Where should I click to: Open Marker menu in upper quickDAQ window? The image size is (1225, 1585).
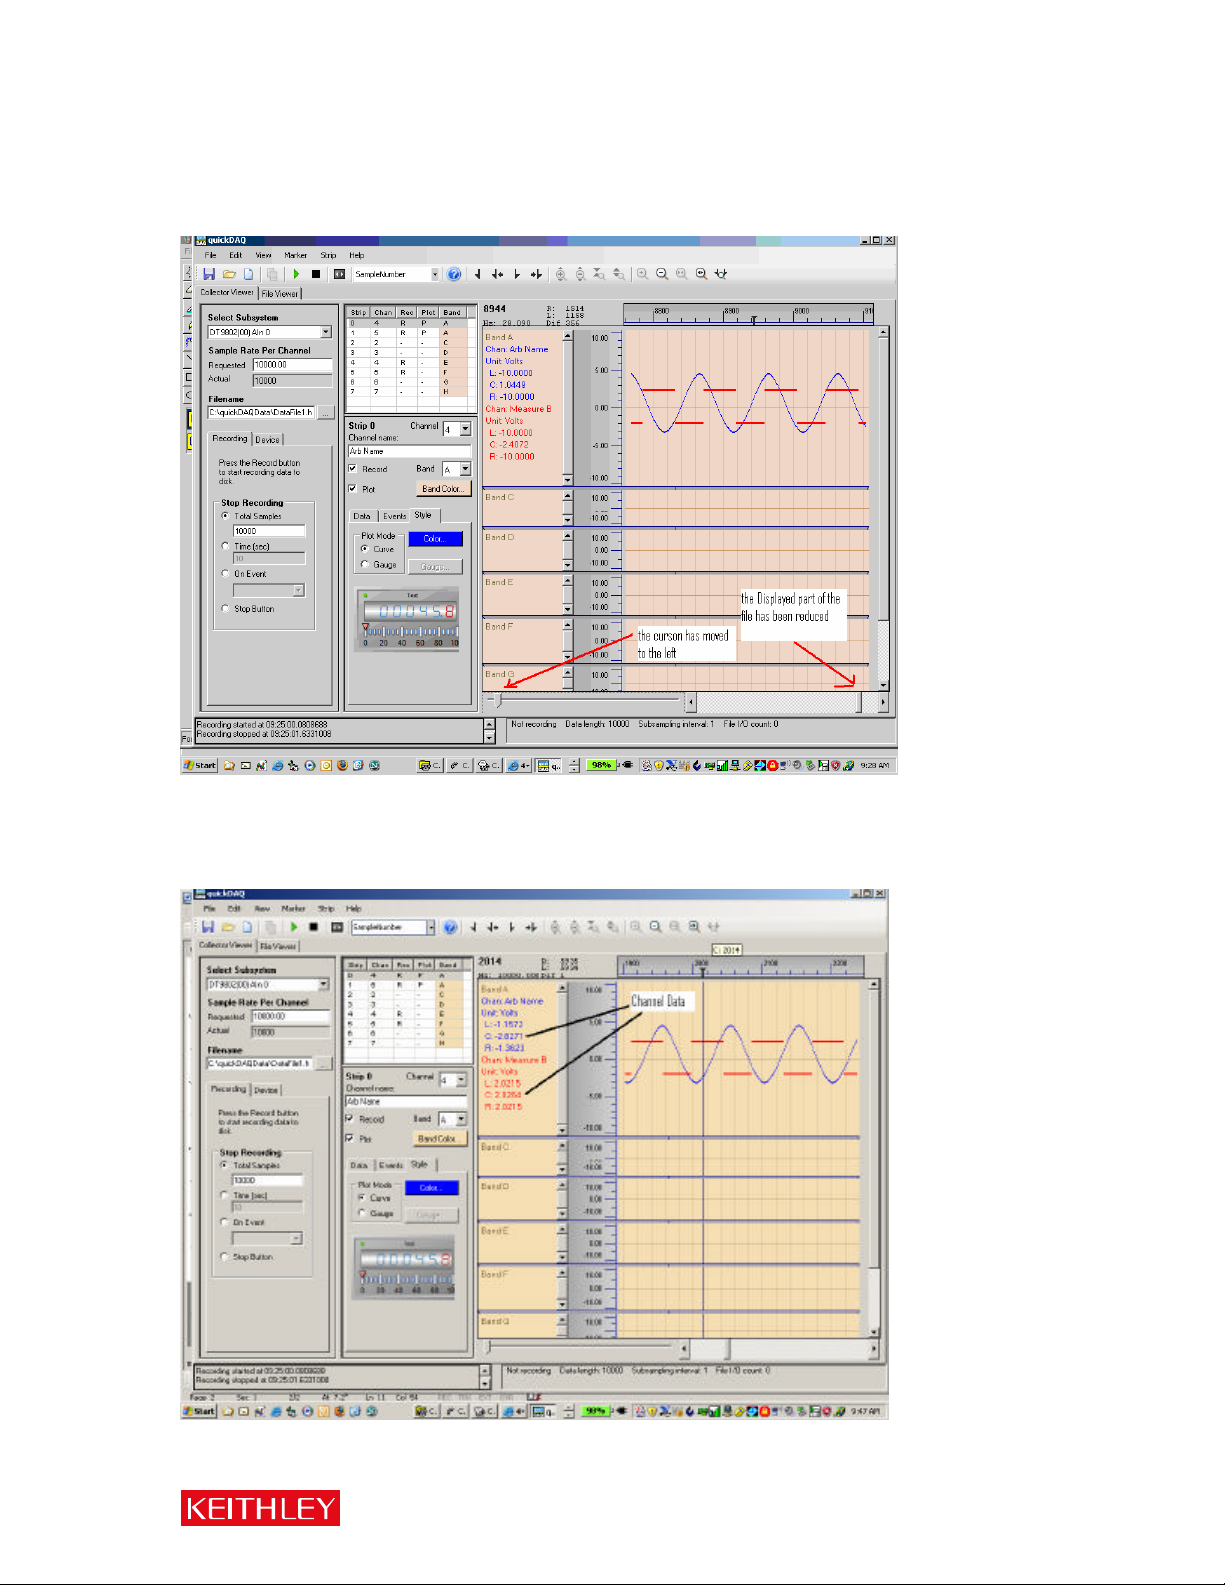coord(295,255)
